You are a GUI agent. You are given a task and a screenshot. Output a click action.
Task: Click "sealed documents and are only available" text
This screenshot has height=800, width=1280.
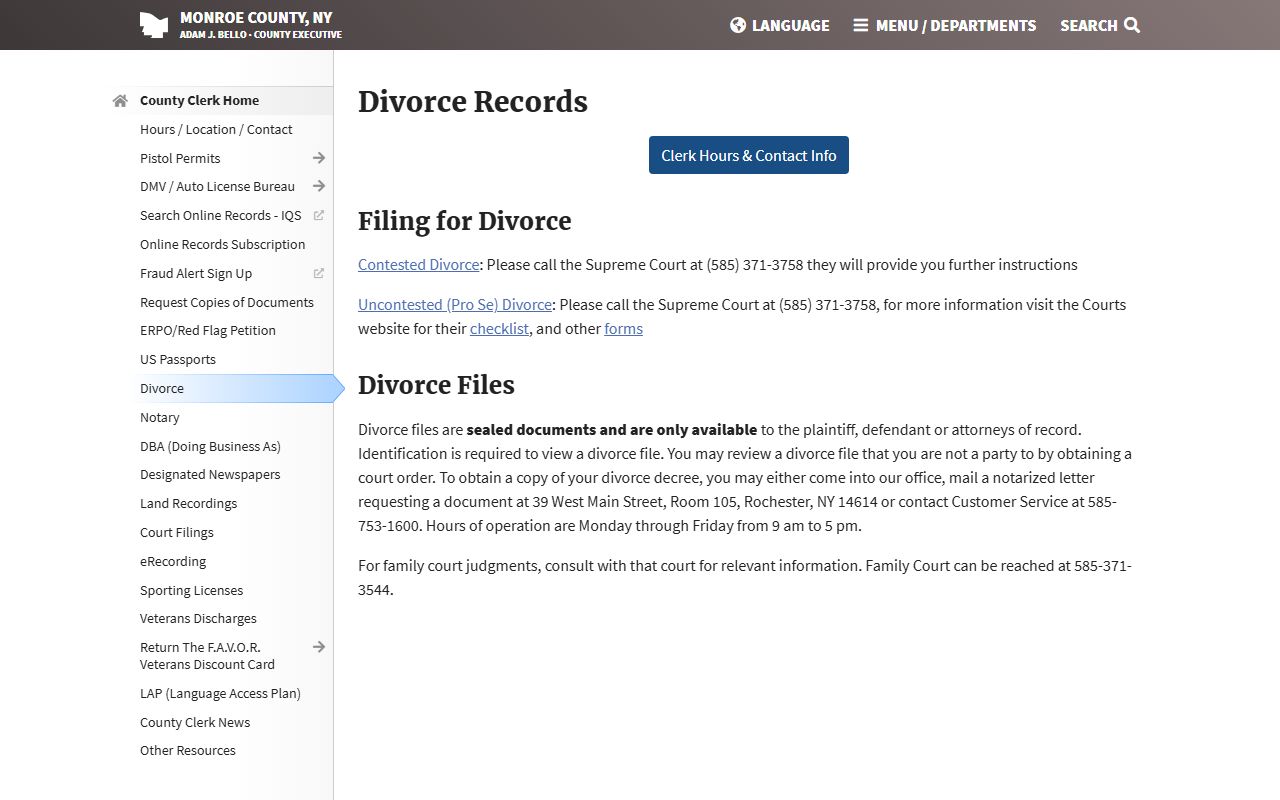coord(612,430)
